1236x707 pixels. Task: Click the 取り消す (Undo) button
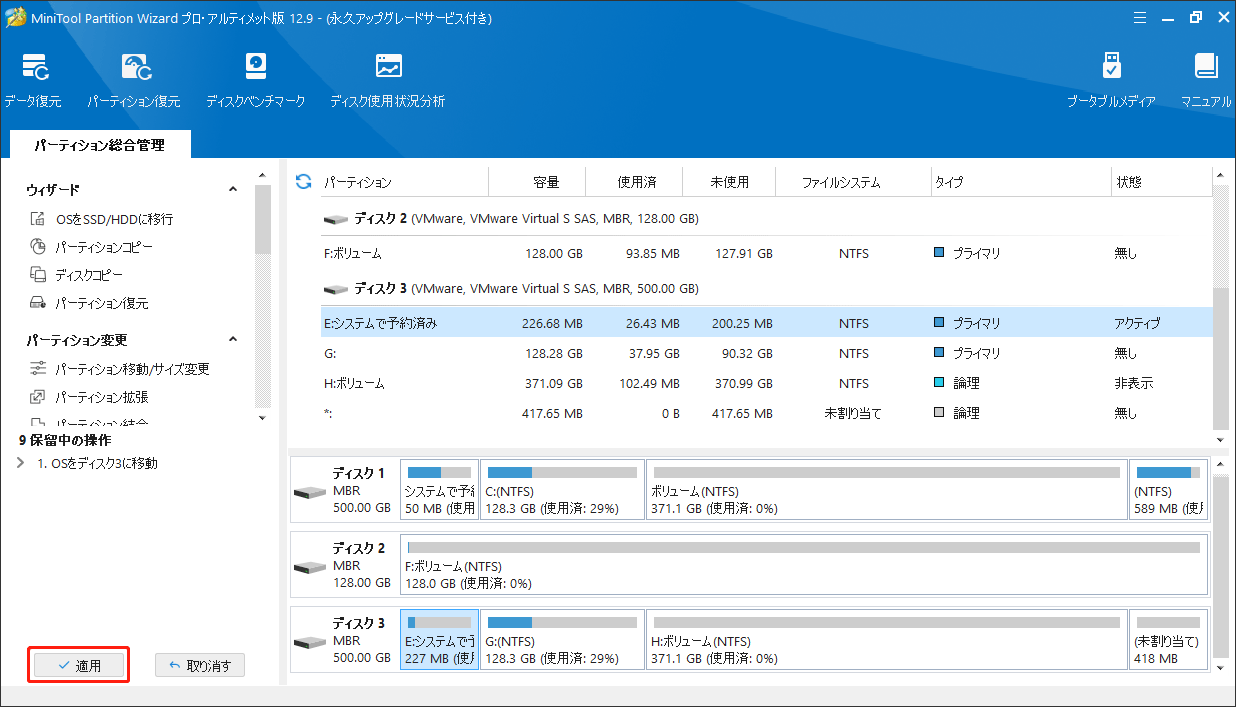[200, 666]
